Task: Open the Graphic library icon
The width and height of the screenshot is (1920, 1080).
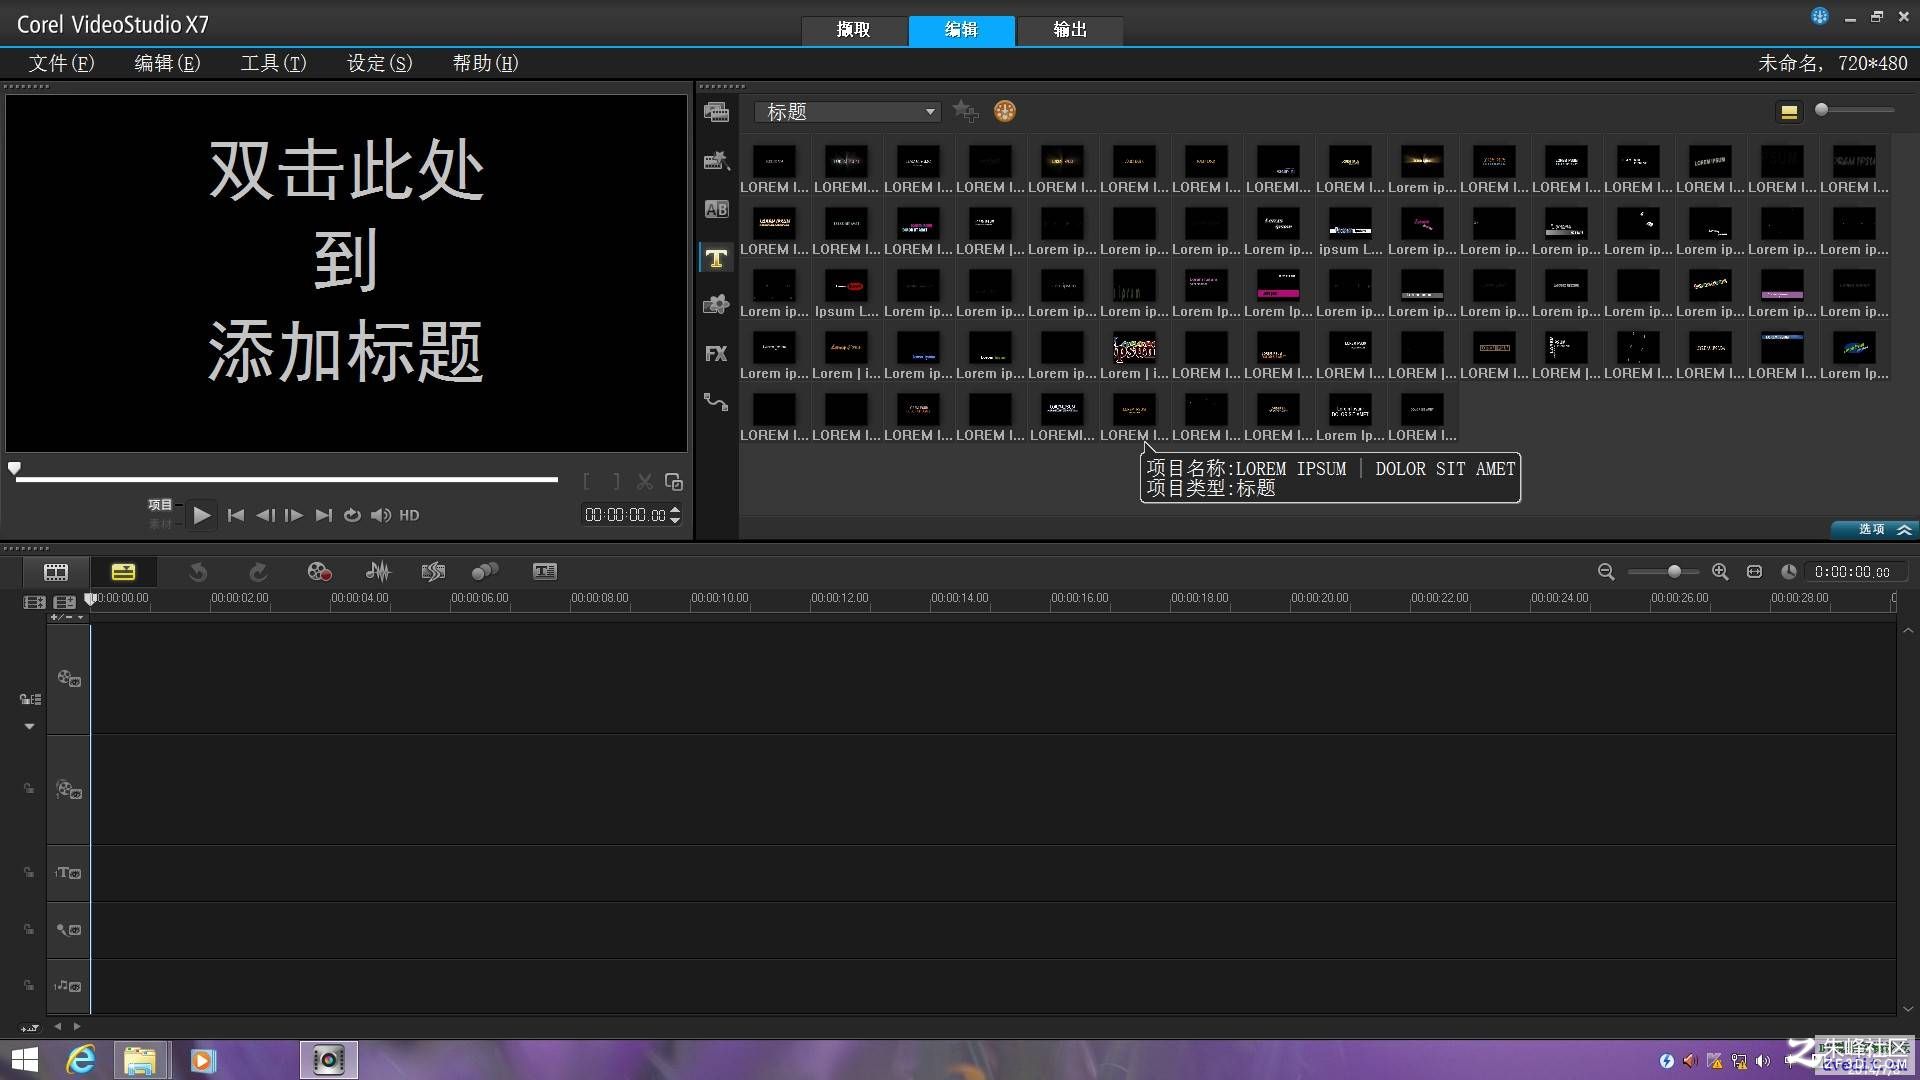Action: (x=716, y=305)
